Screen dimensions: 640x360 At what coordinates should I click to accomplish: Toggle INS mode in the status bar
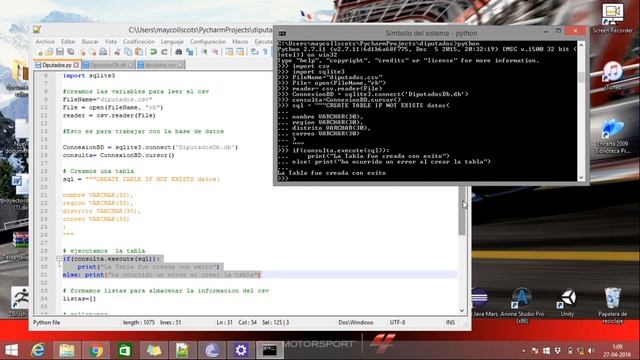[x=450, y=322]
